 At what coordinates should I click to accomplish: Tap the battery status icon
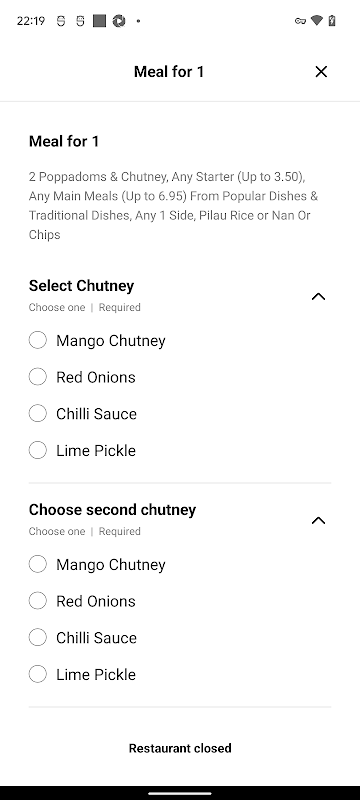[x=332, y=21]
